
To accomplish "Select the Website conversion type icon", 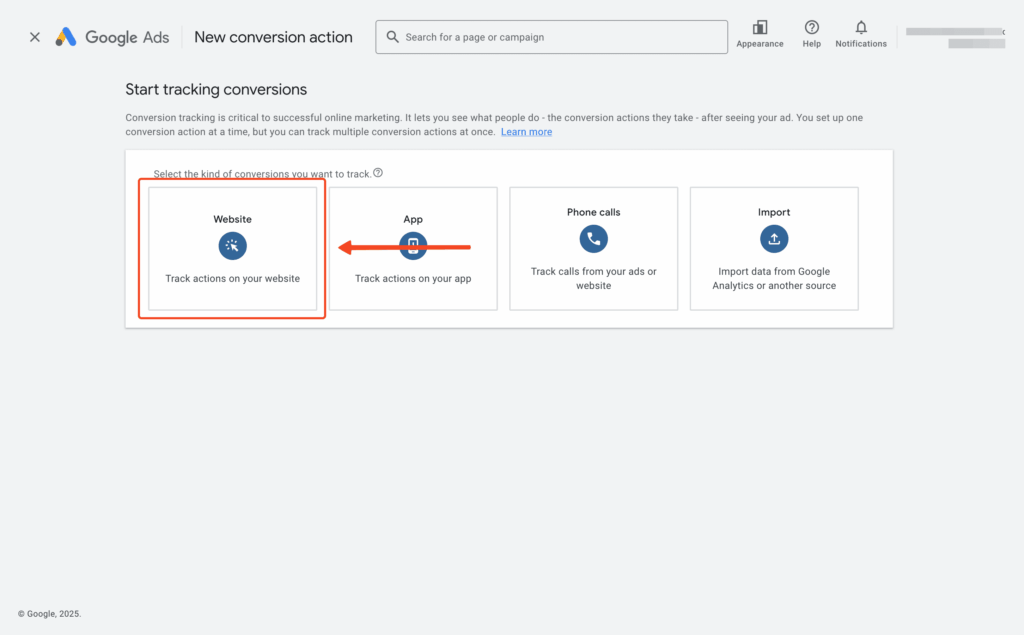I will pos(232,245).
